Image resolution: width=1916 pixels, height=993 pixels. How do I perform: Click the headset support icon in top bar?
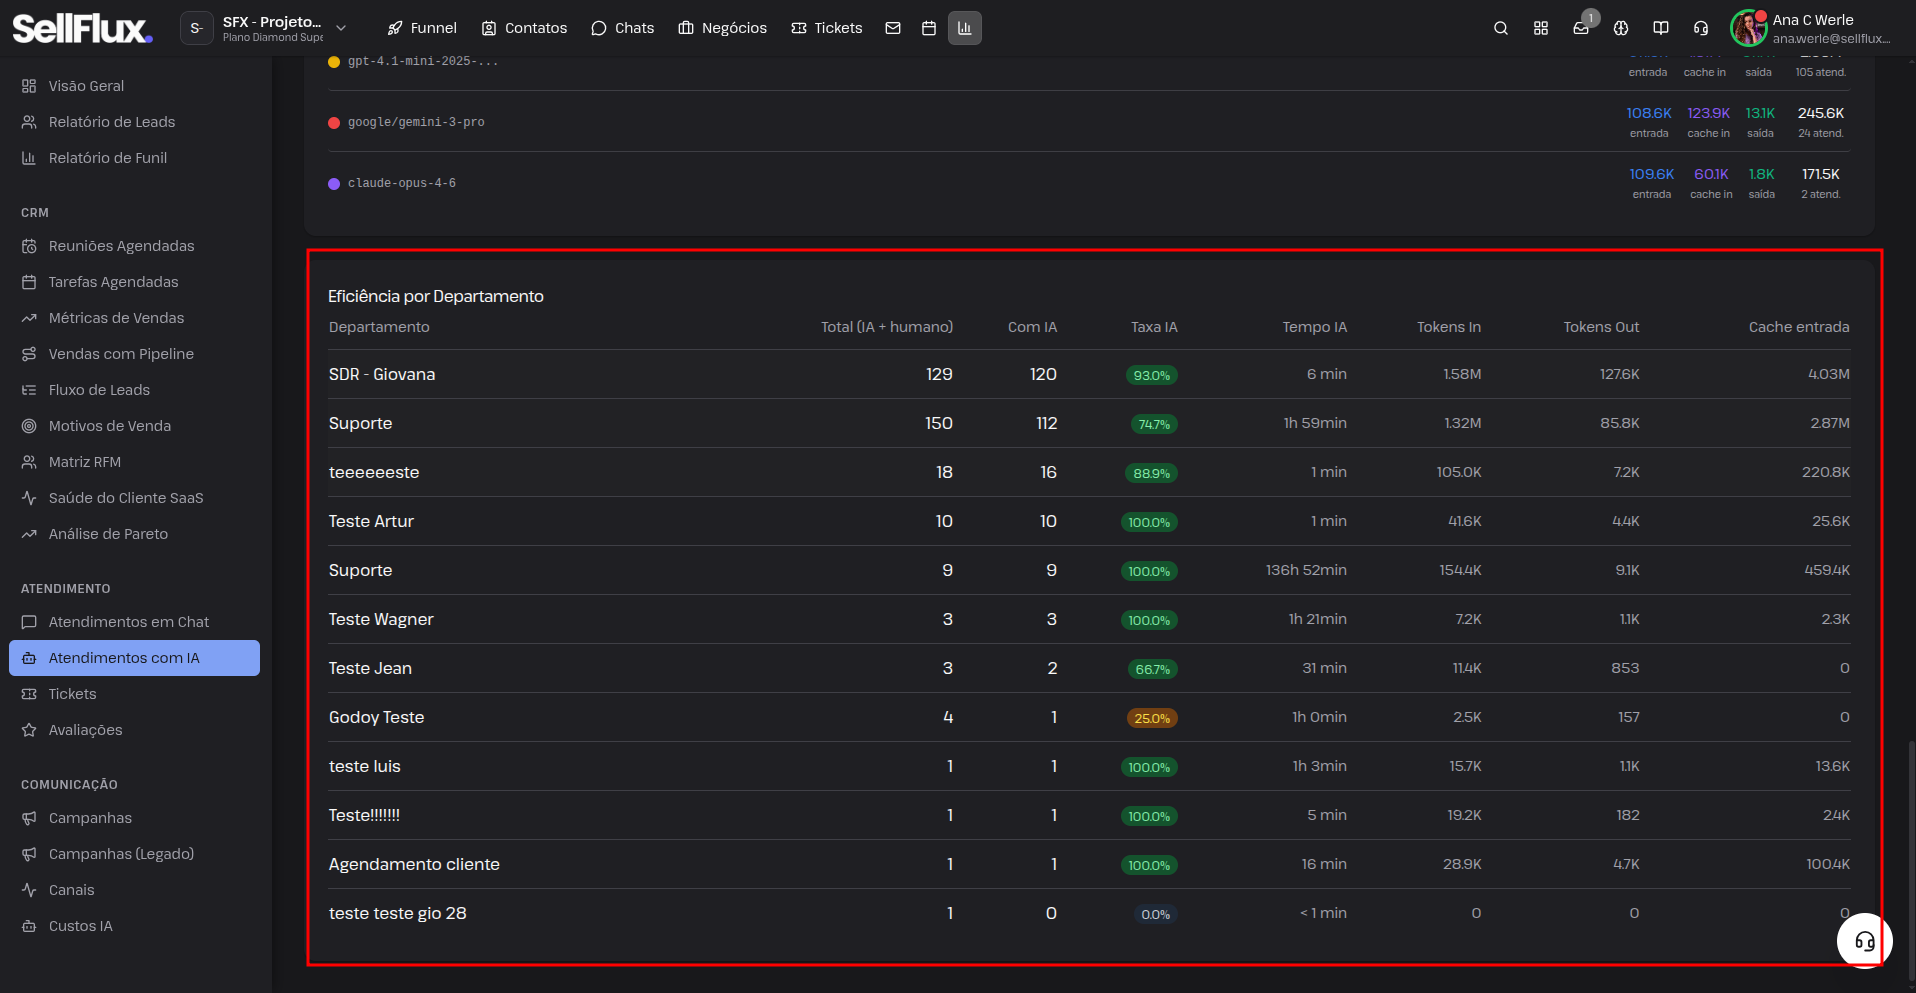pos(1701,28)
